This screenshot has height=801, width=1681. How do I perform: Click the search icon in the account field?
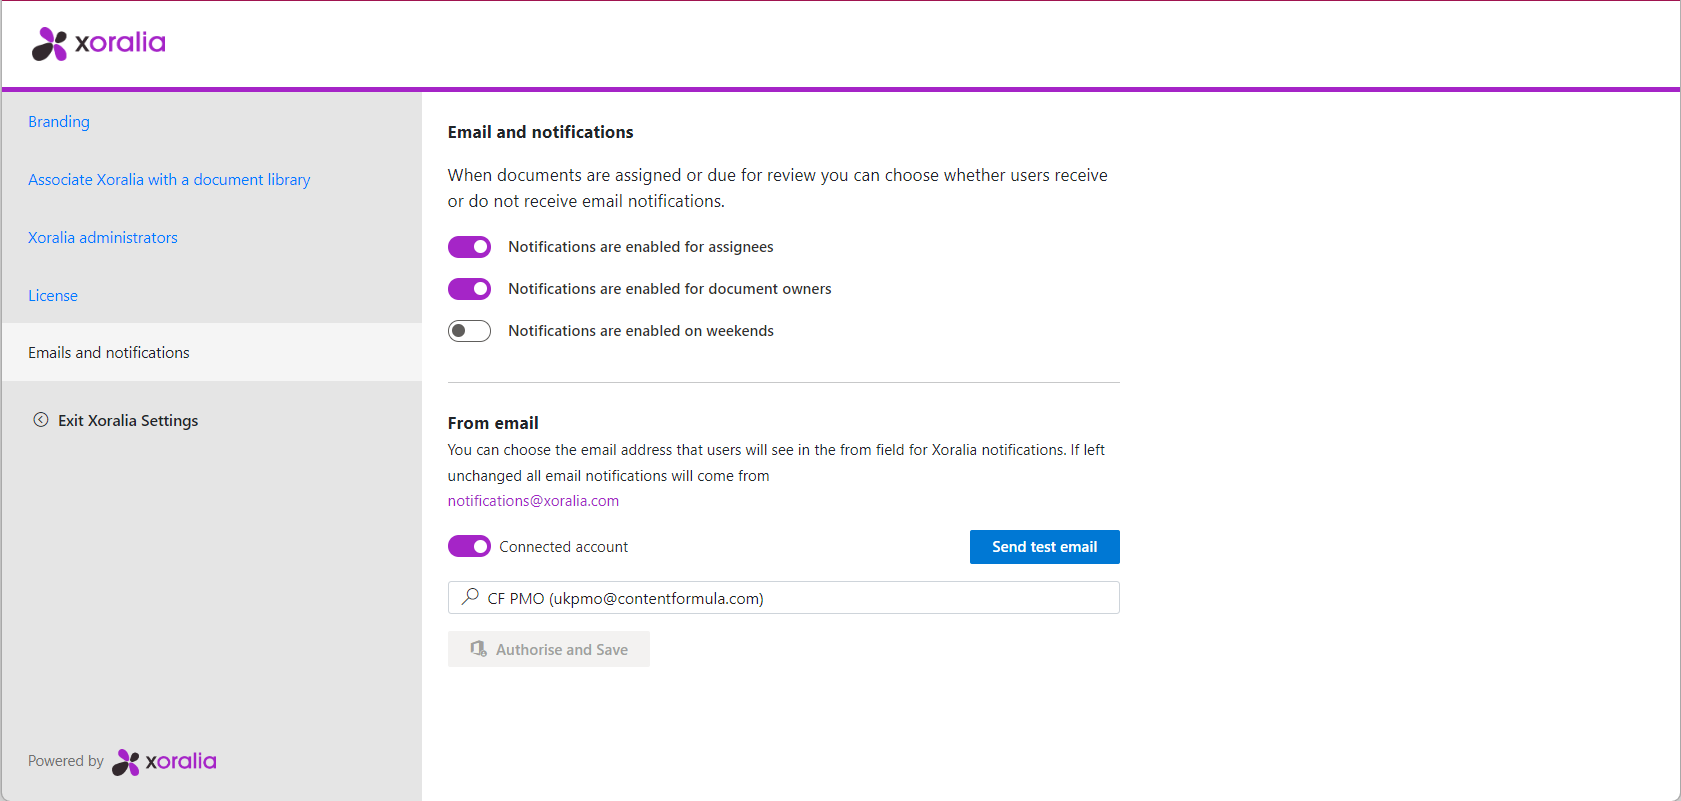pyautogui.click(x=470, y=597)
